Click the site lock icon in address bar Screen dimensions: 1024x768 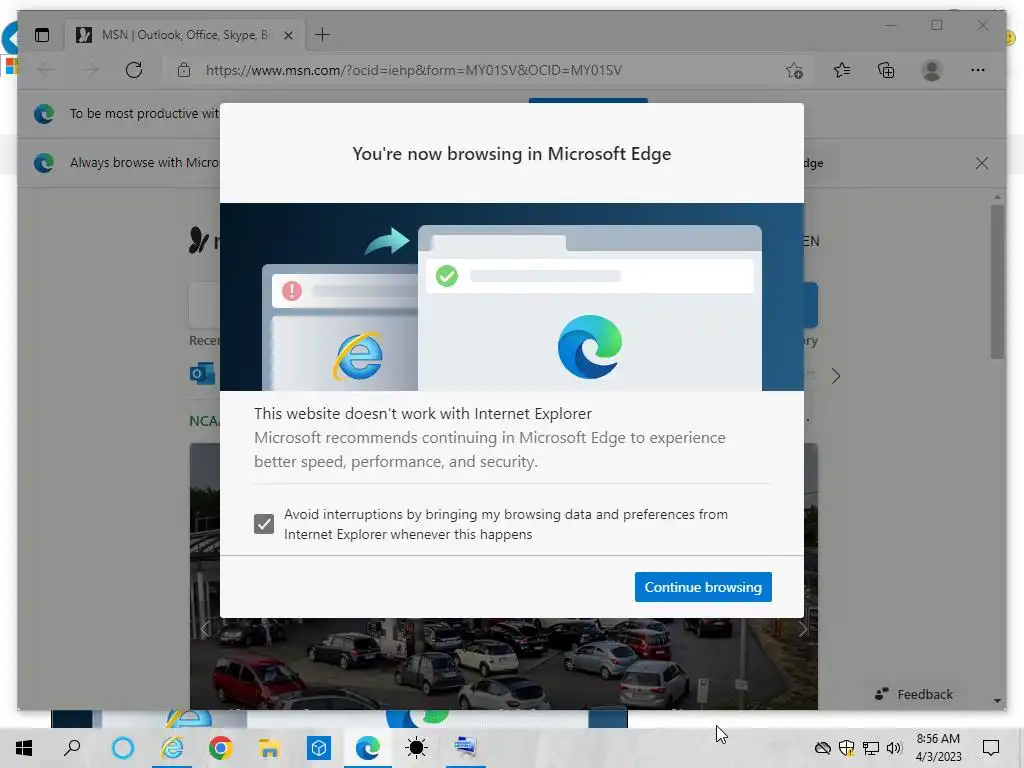tap(184, 70)
